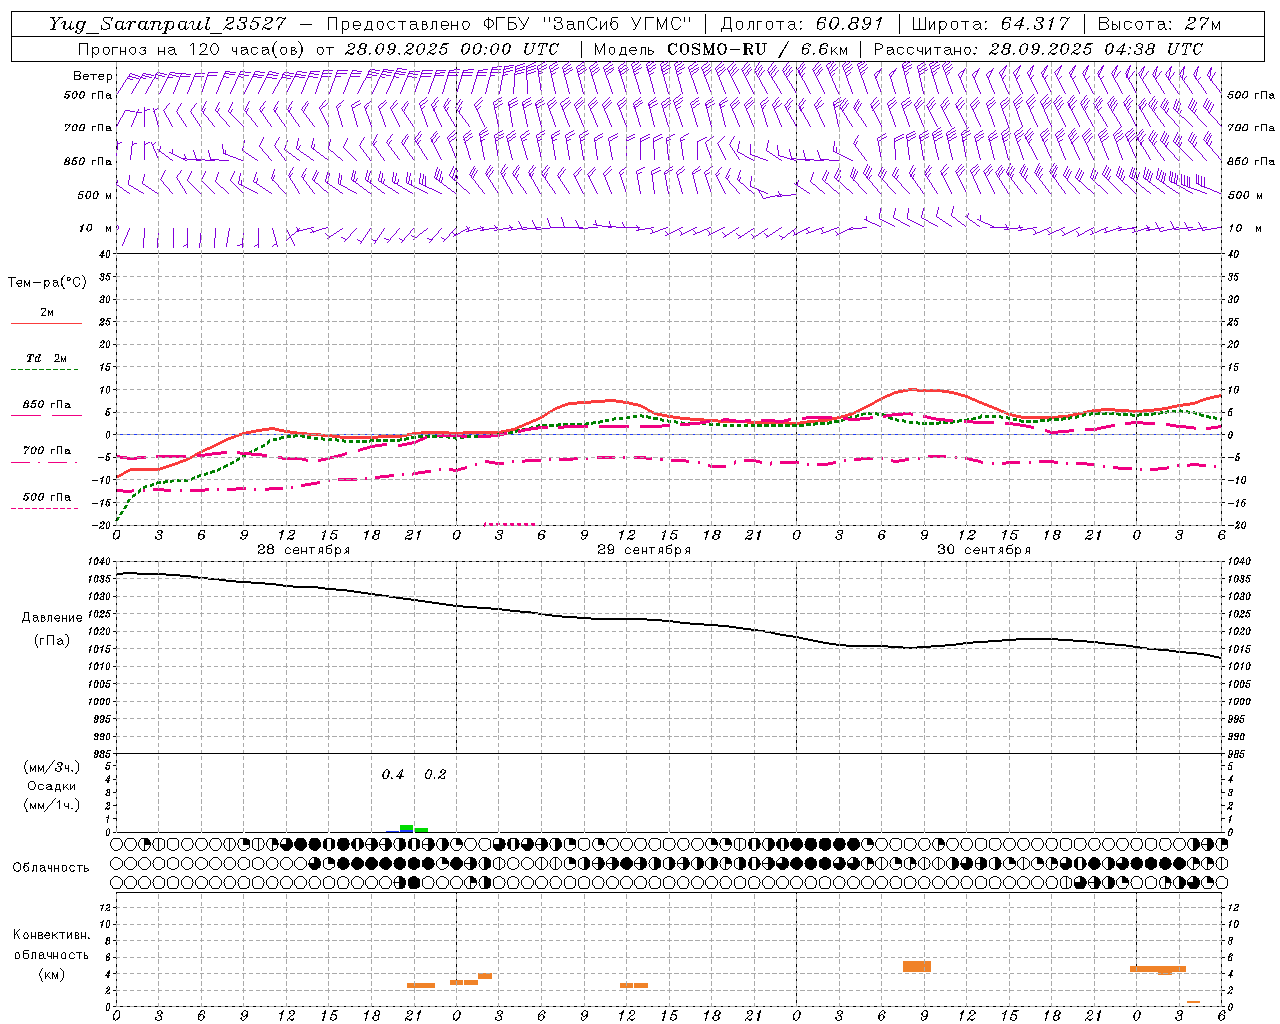Image resolution: width=1280 pixels, height=1024 pixels.
Task: Click the (км) unit under convective cloud label
Action: (x=52, y=974)
